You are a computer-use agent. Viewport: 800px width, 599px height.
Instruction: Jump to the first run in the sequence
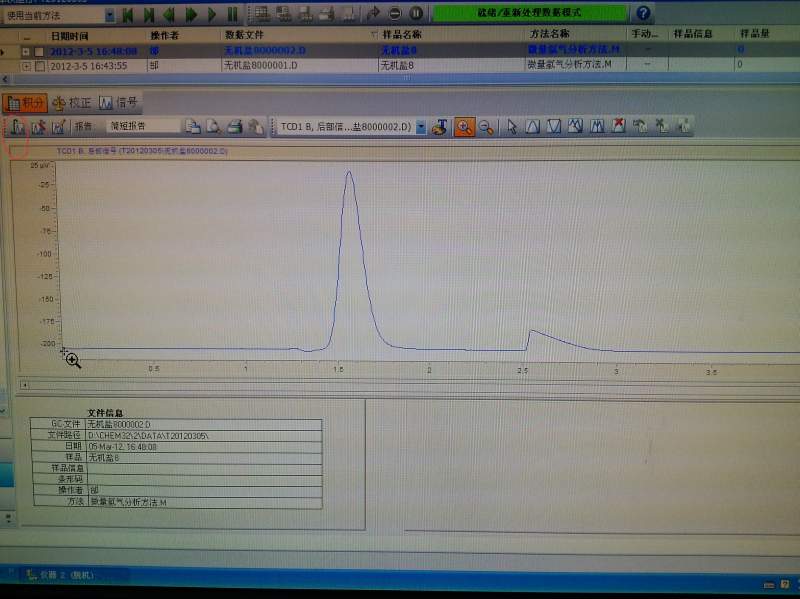tap(128, 15)
